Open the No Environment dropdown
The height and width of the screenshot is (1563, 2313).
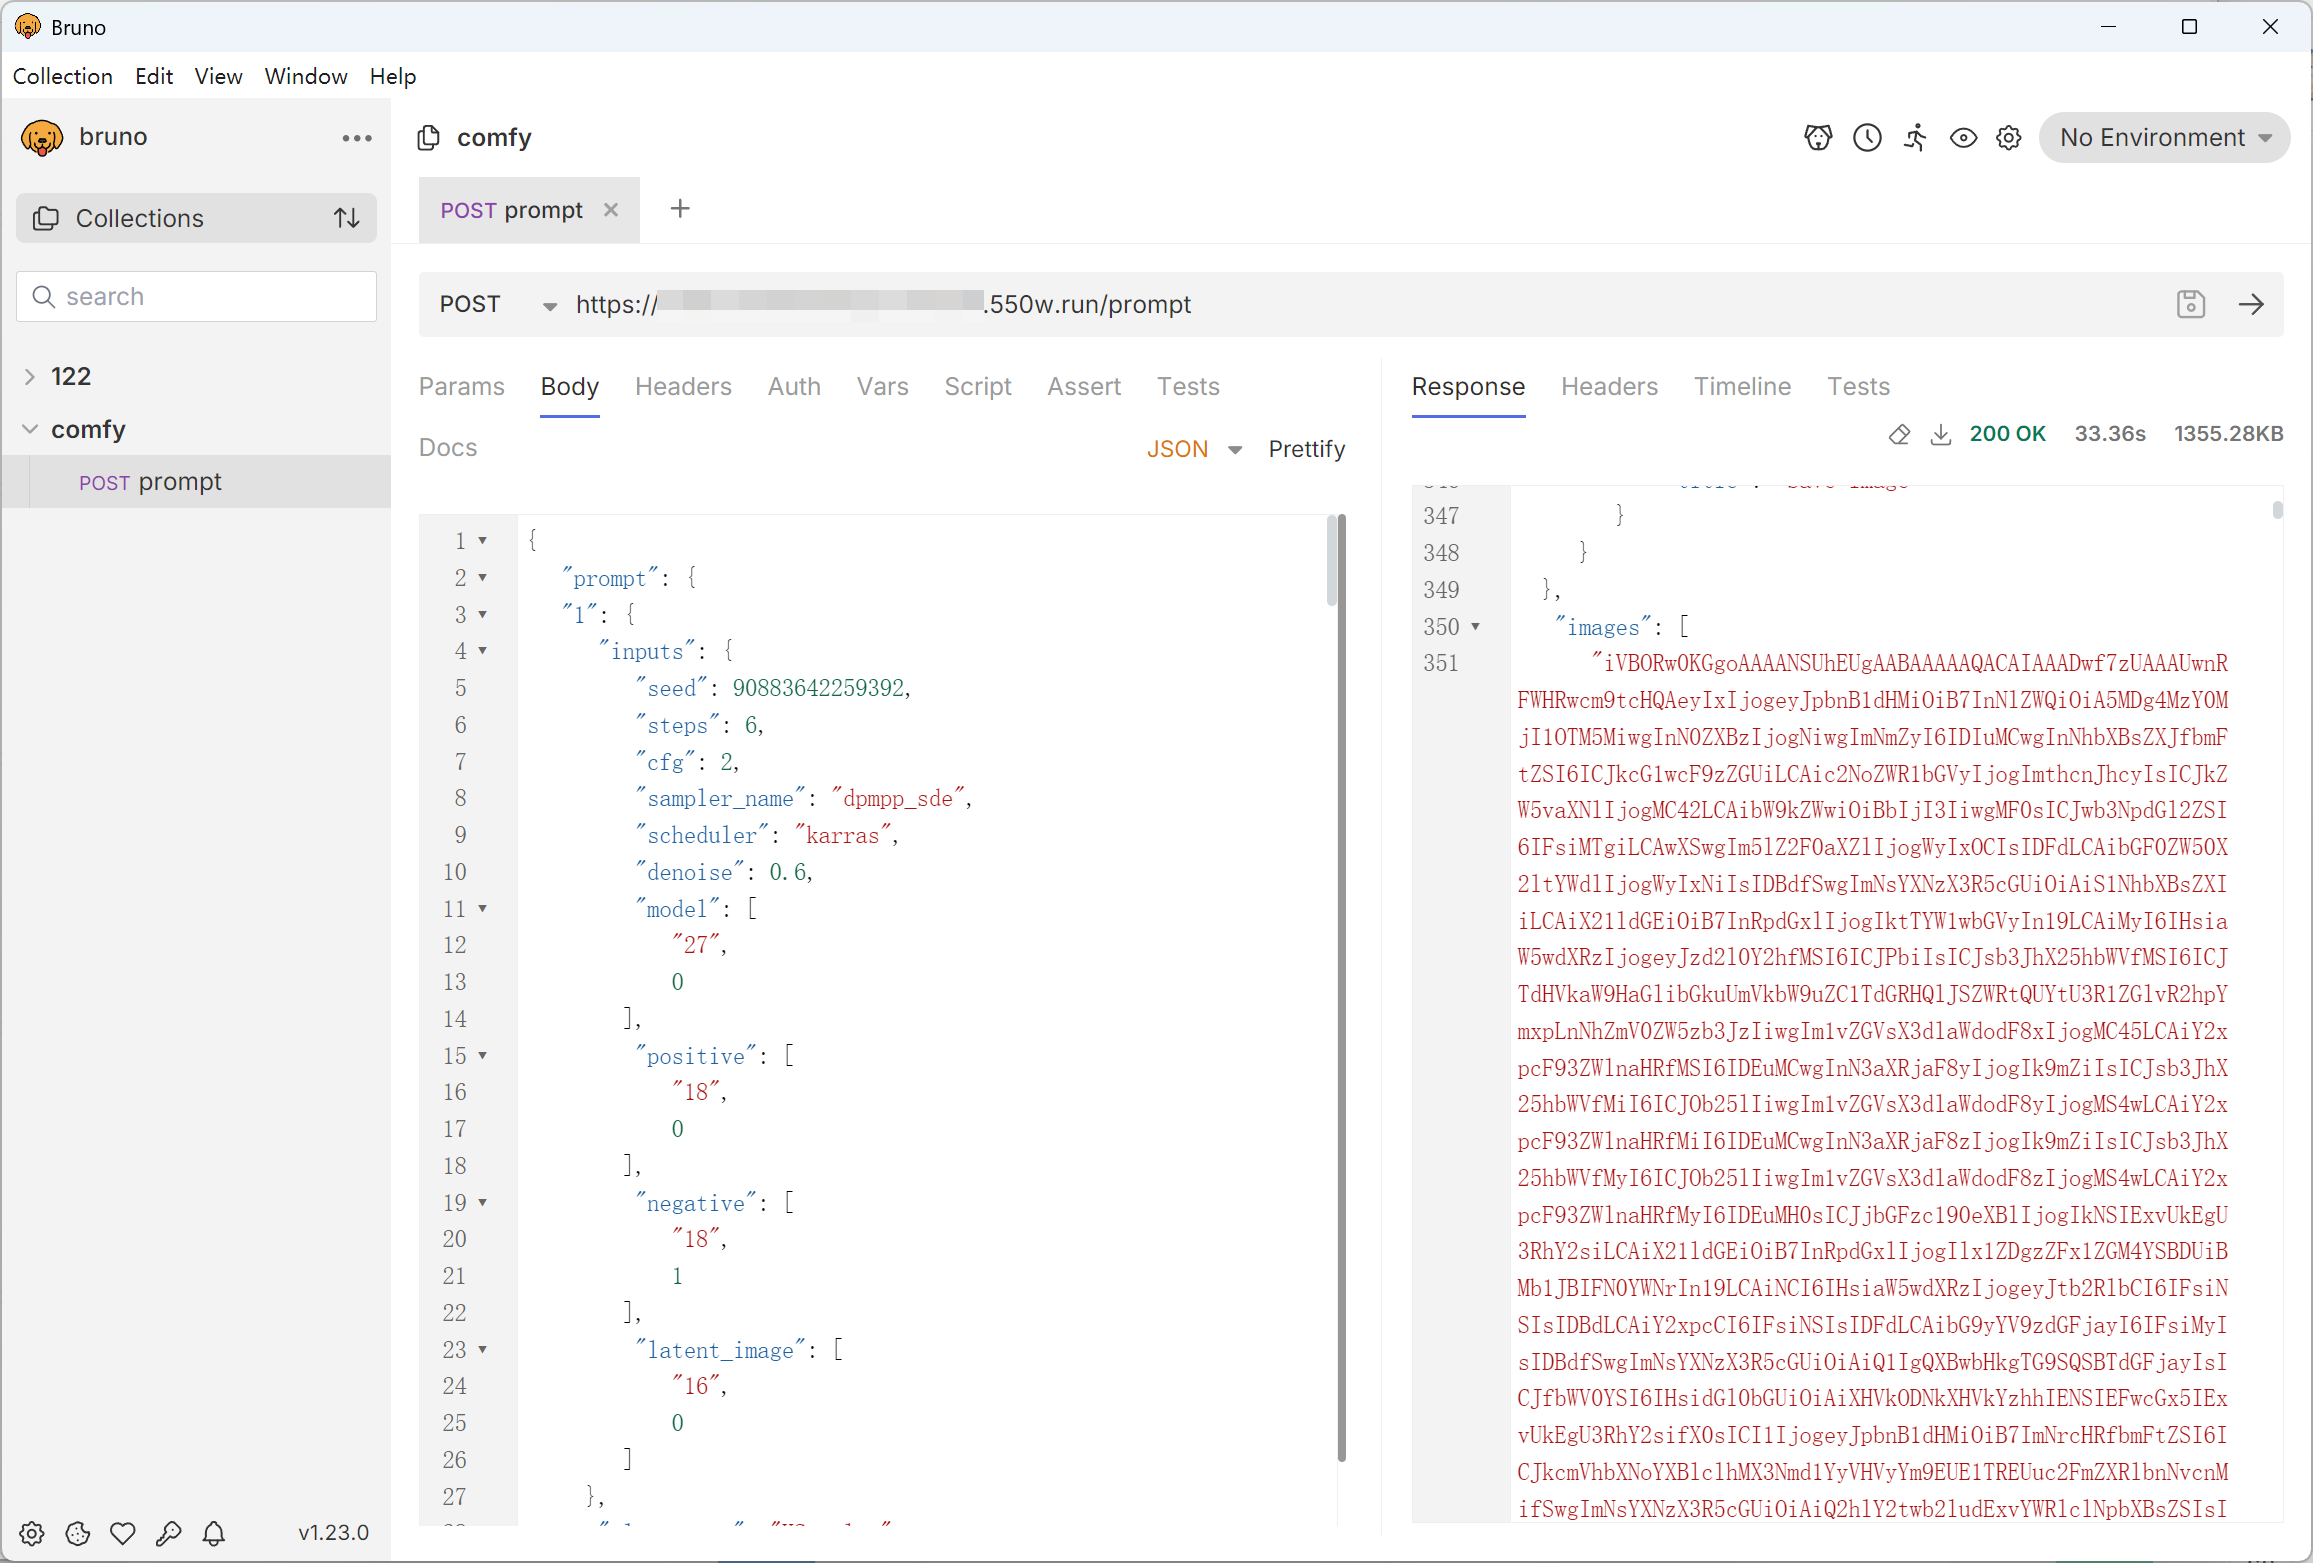[2165, 138]
